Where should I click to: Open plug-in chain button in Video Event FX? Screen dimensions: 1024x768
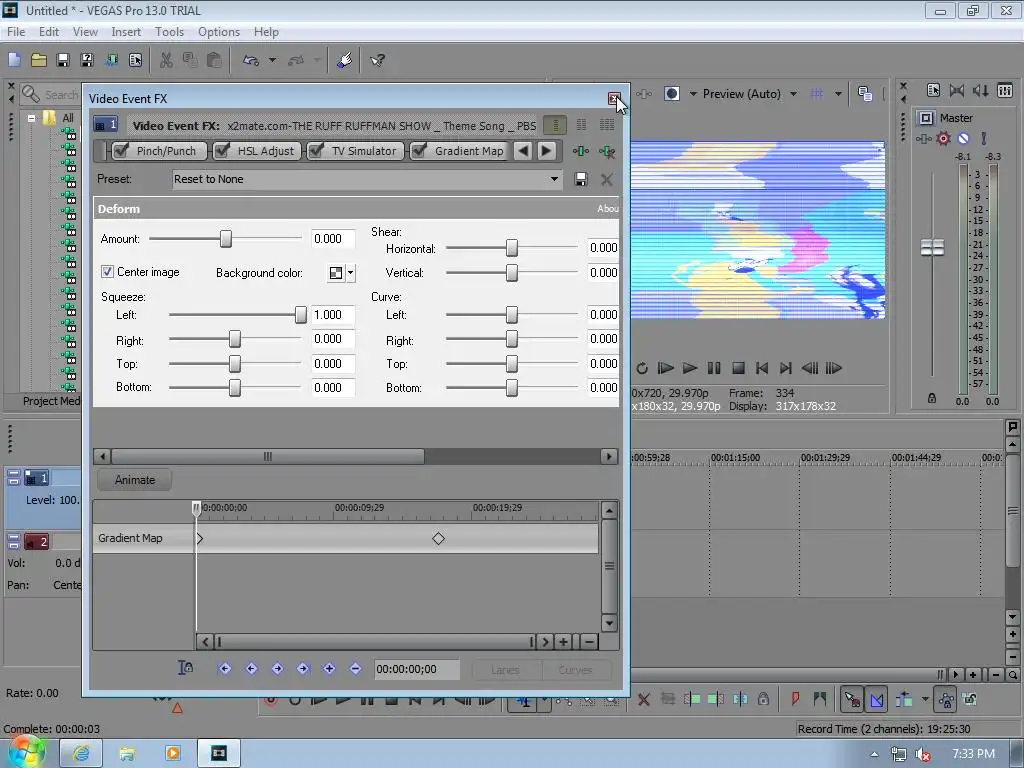coord(581,151)
